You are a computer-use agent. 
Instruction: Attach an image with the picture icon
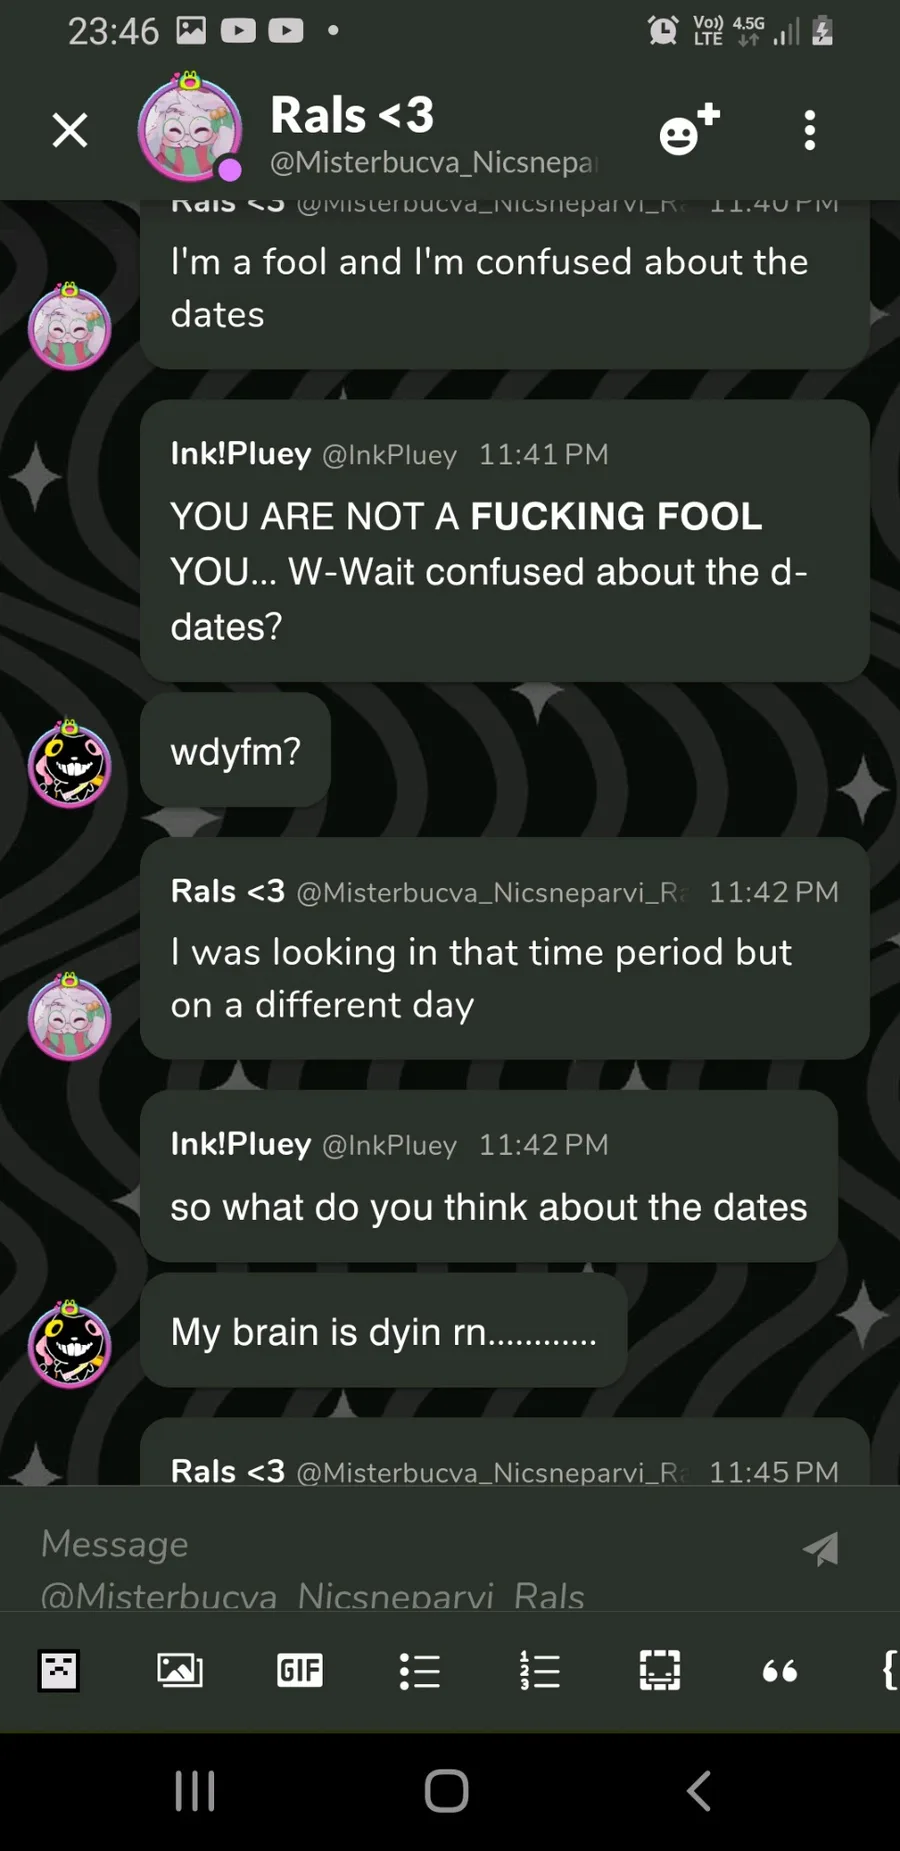[x=180, y=1670]
